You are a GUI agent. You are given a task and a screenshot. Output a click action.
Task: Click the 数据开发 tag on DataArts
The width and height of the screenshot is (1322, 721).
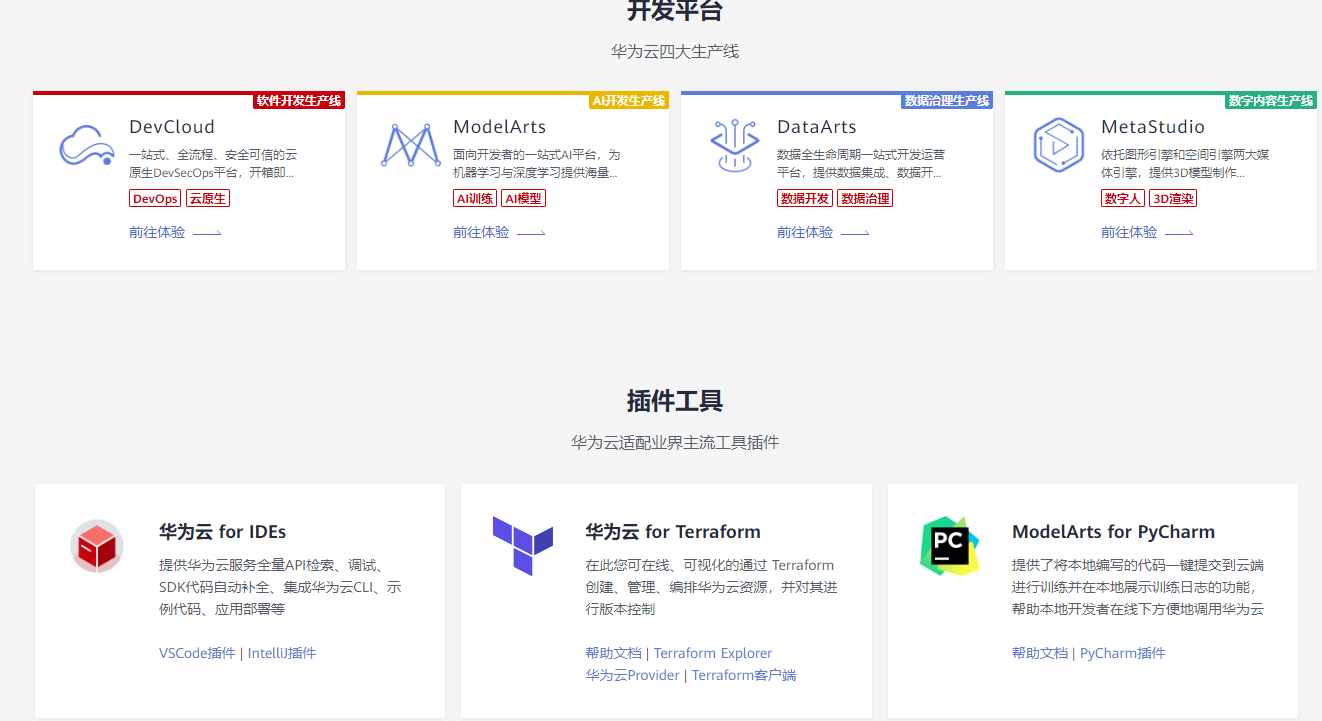pos(805,198)
